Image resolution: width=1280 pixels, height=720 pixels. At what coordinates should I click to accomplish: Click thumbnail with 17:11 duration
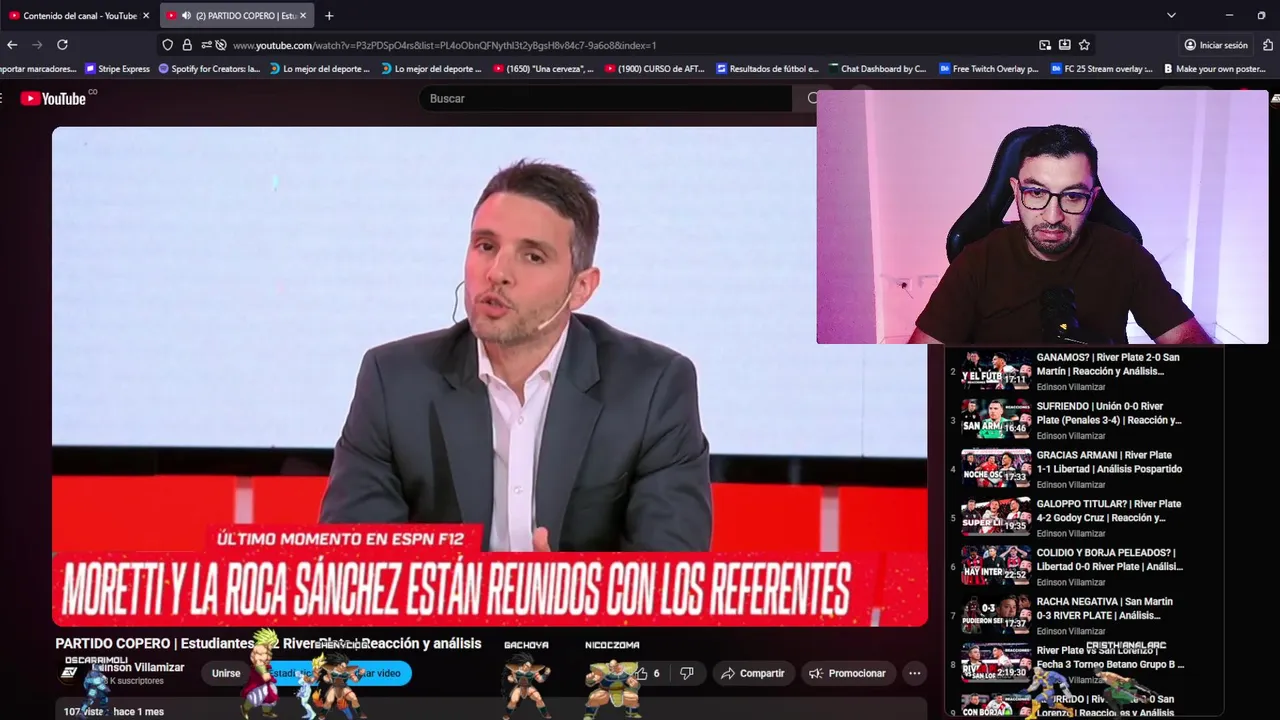tap(996, 370)
